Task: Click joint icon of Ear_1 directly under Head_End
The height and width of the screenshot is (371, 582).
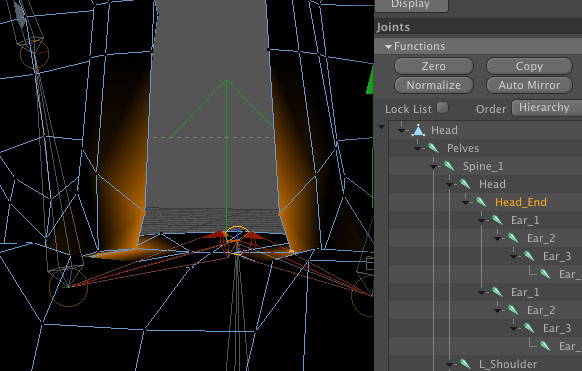Action: (x=497, y=220)
